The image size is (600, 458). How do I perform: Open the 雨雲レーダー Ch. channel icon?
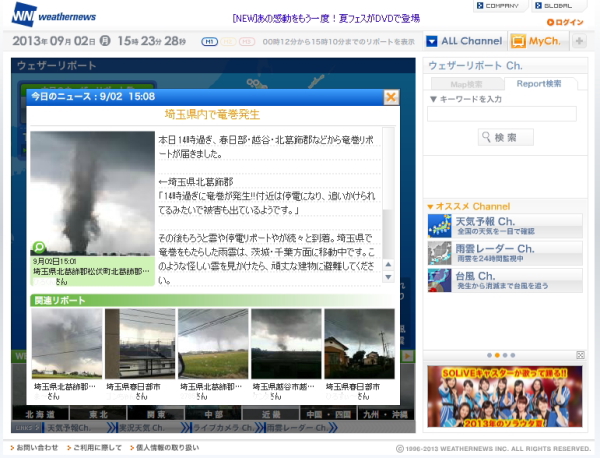[x=440, y=253]
